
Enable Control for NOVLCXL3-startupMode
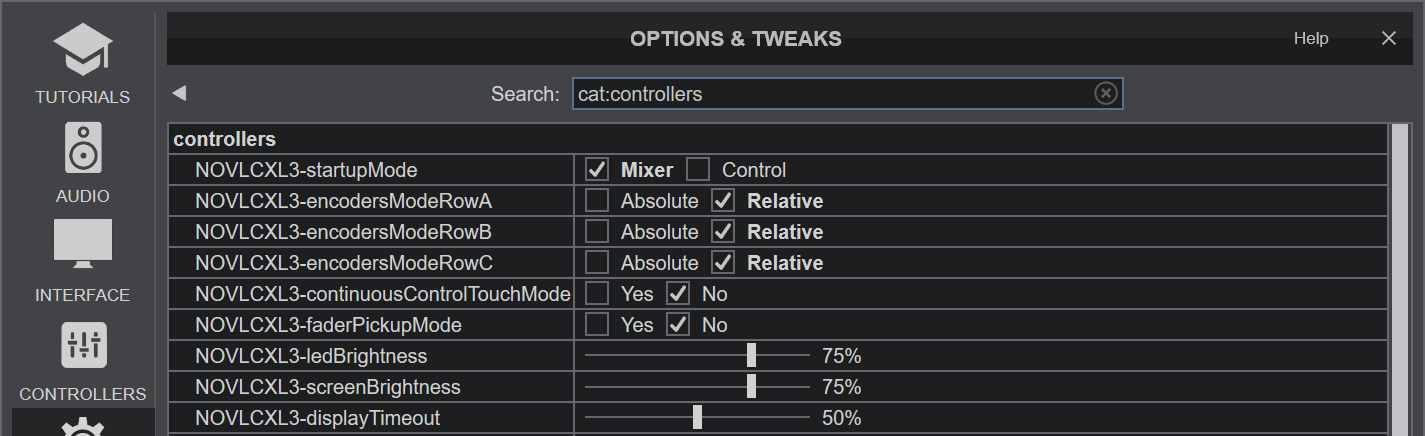tap(698, 170)
